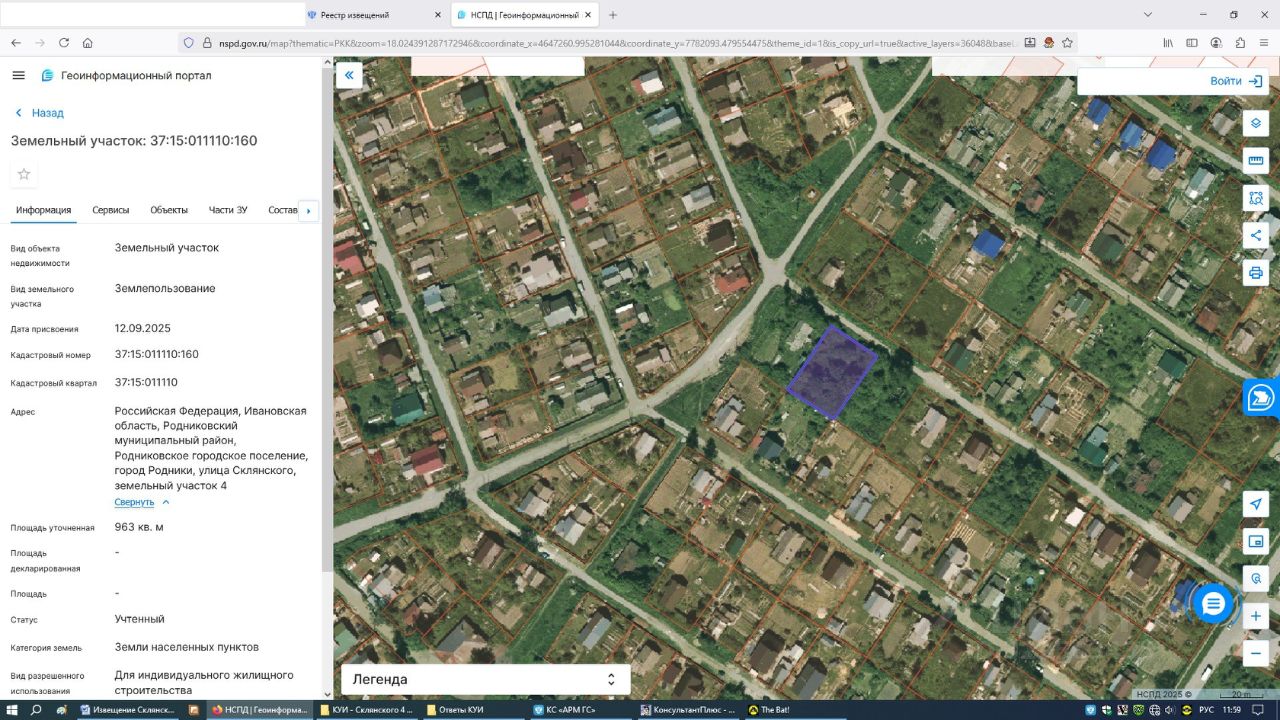Click the status value Учтенный
The width and height of the screenshot is (1280, 720).
(x=140, y=619)
